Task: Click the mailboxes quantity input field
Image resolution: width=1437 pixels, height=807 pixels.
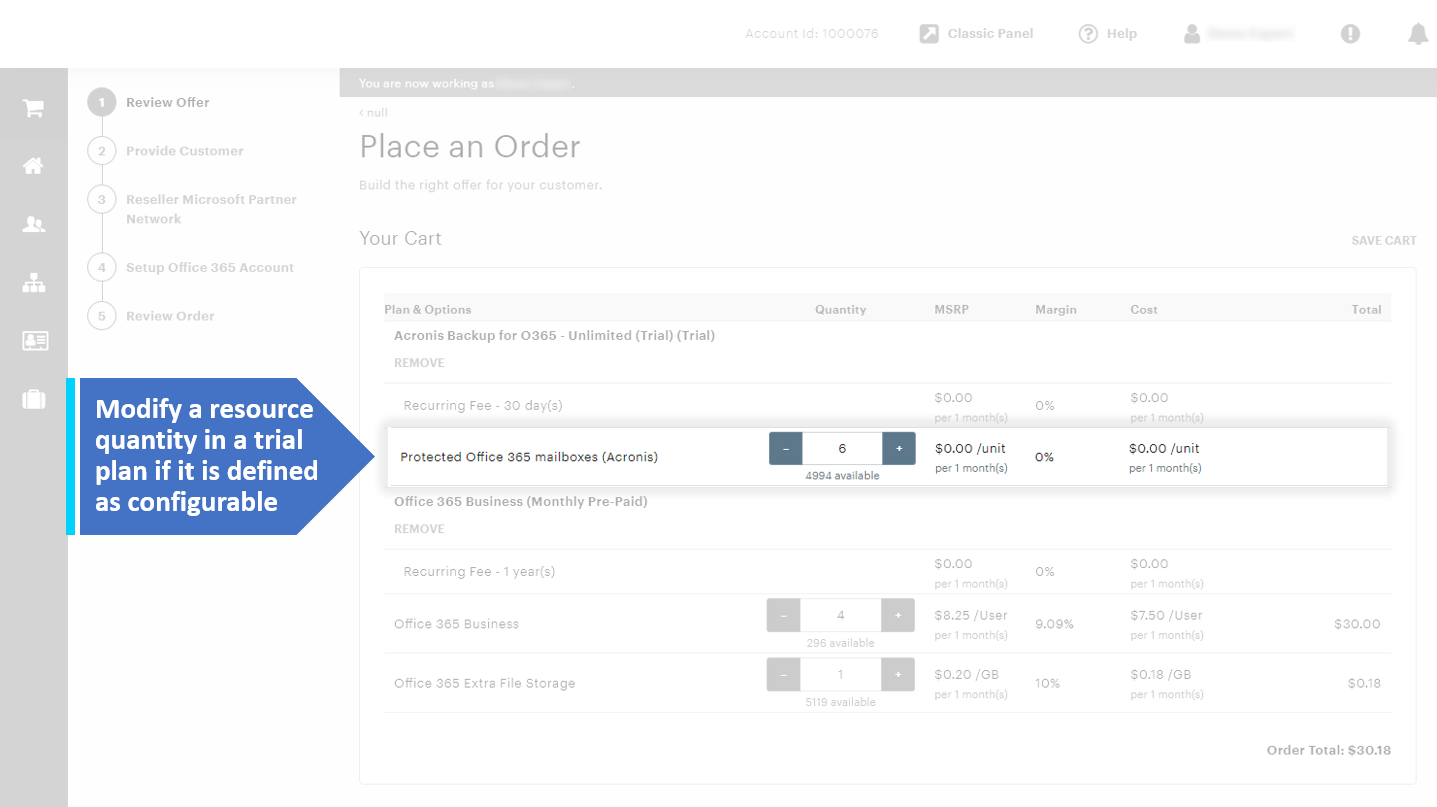Action: point(842,449)
